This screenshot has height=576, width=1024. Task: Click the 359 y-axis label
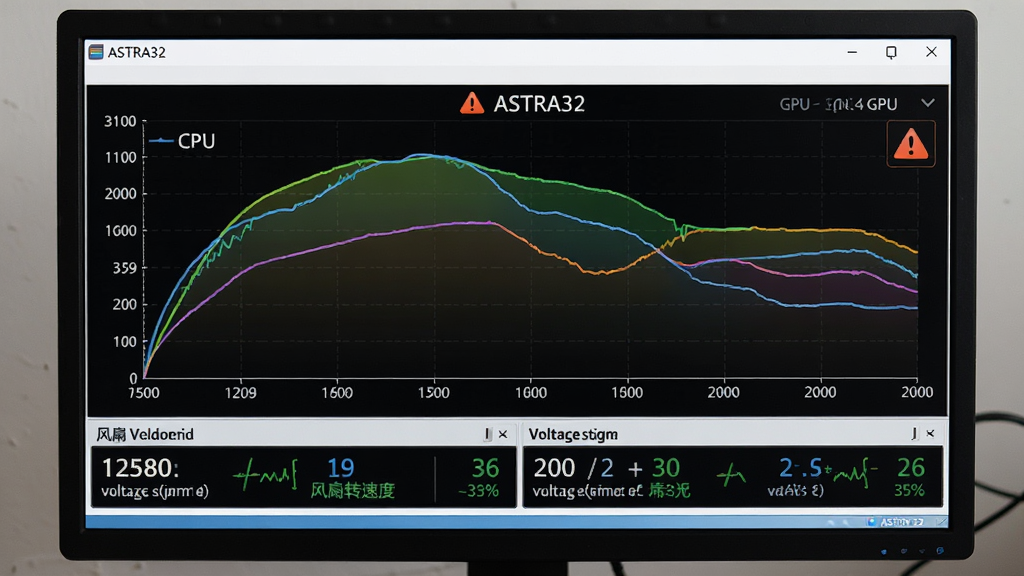[x=124, y=268]
